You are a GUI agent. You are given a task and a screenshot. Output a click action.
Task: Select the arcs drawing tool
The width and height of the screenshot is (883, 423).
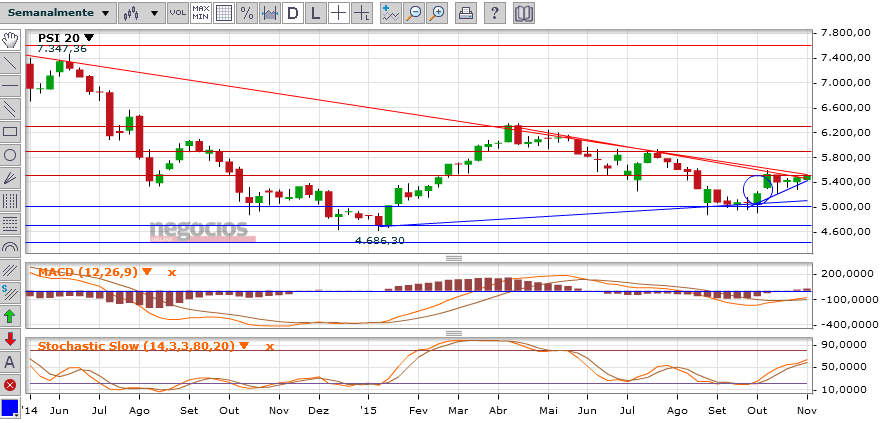(10, 247)
